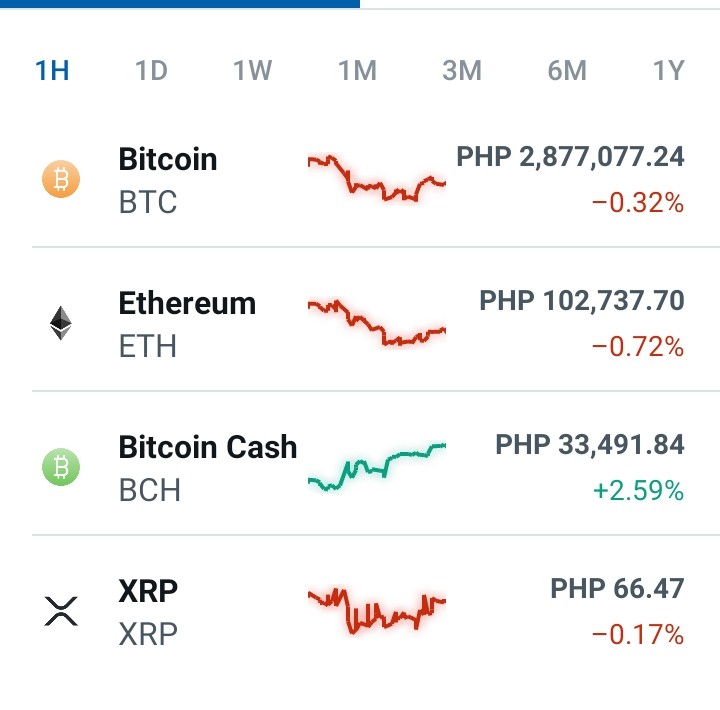Select the 1H time range tab
This screenshot has width=720, height=710.
click(52, 71)
